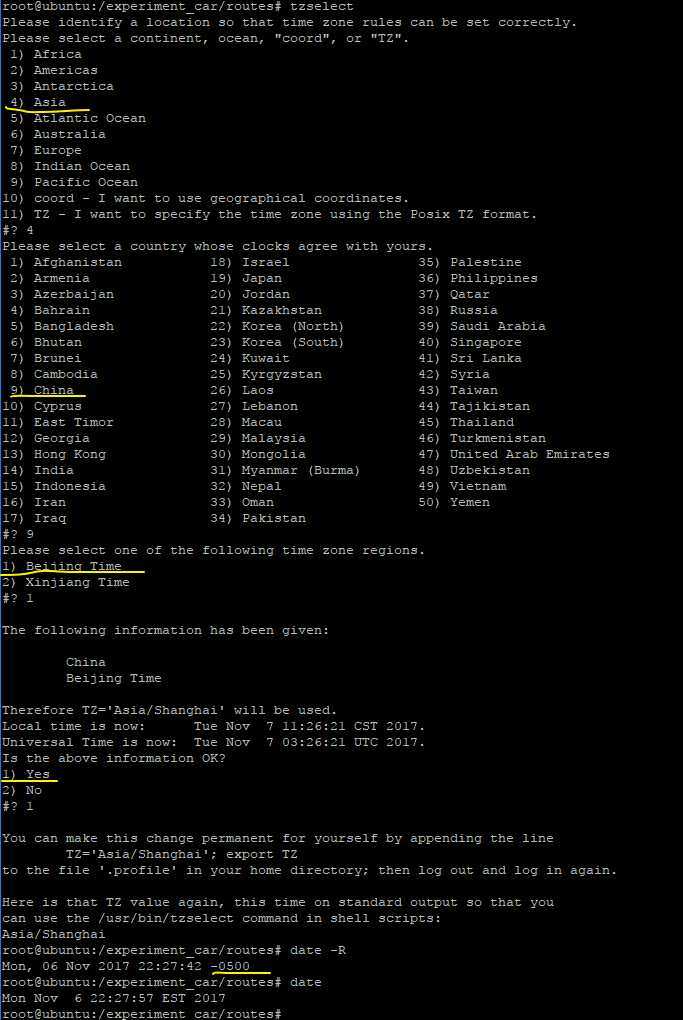Click the 'date -R' command text
This screenshot has height=1020, width=683.
point(318,950)
